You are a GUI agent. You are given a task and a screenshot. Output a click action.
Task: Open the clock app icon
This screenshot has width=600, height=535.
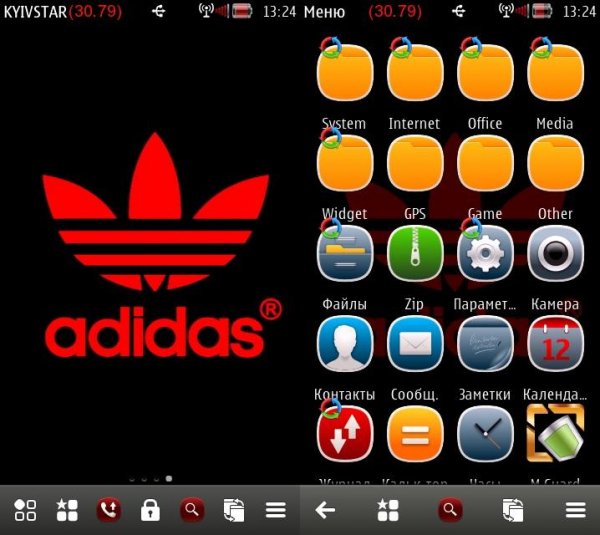485,434
